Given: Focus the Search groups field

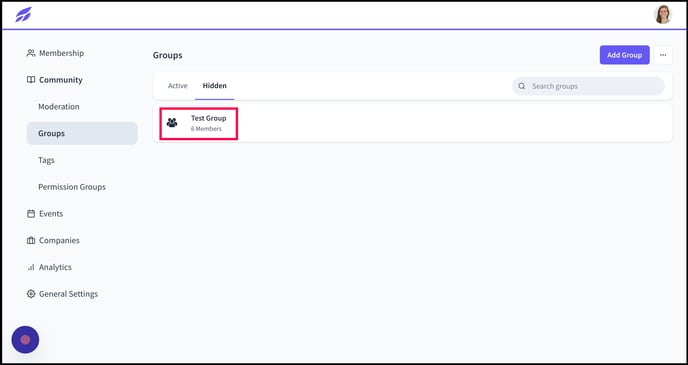Looking at the screenshot, I should (589, 86).
